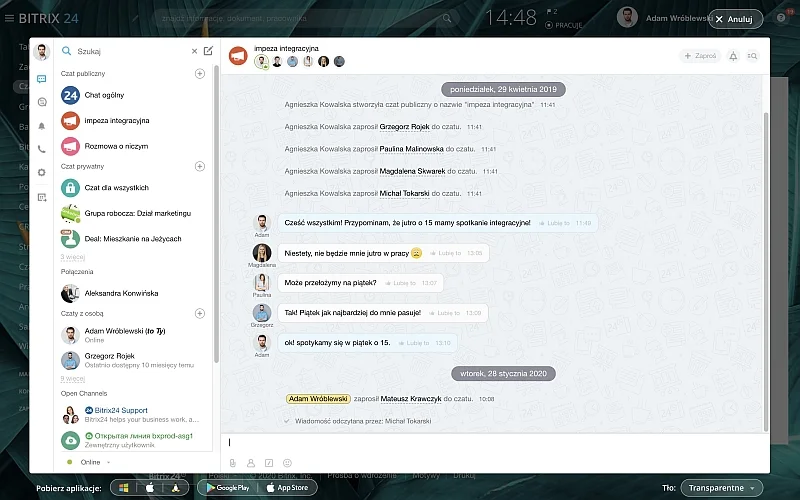The height and width of the screenshot is (500, 800).
Task: Open message history search icon in chat header
Action: pyautogui.click(x=752, y=56)
